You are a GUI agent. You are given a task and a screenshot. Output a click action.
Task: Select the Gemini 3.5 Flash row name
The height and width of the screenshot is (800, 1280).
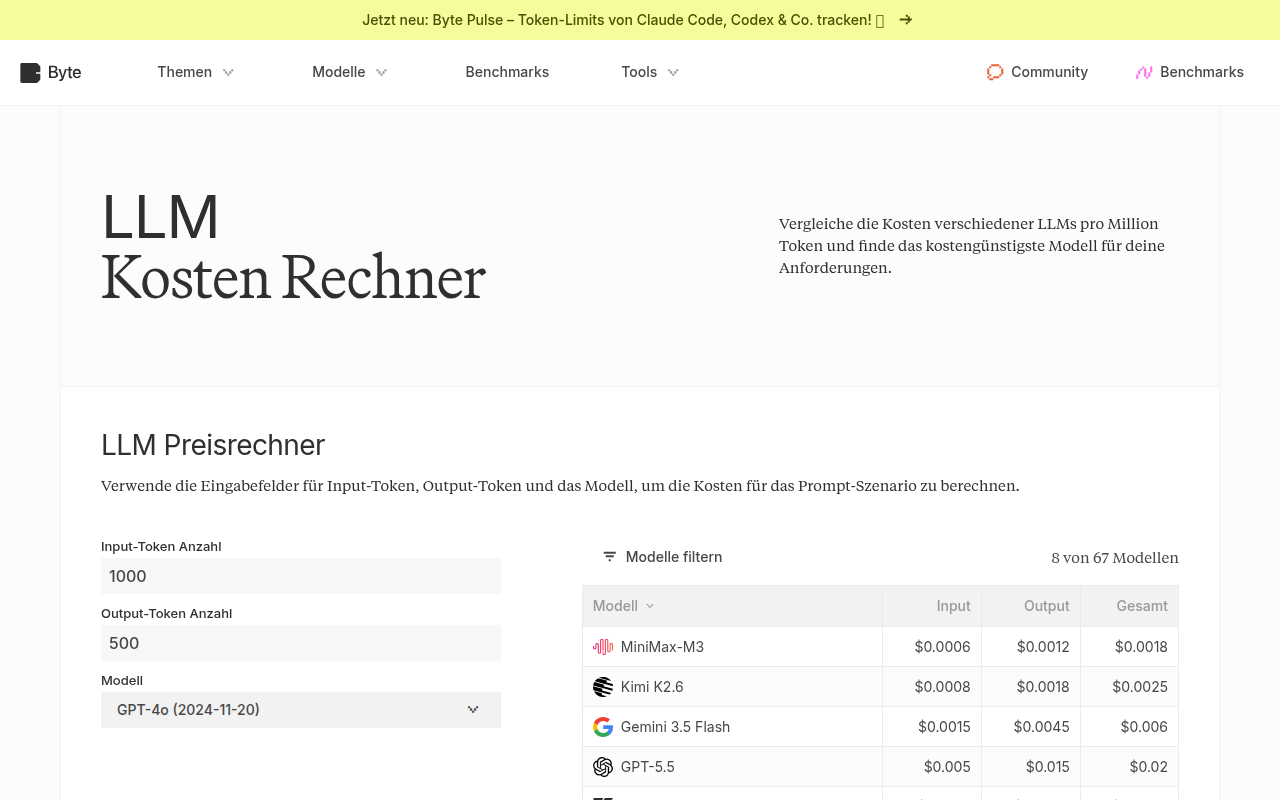coord(675,727)
